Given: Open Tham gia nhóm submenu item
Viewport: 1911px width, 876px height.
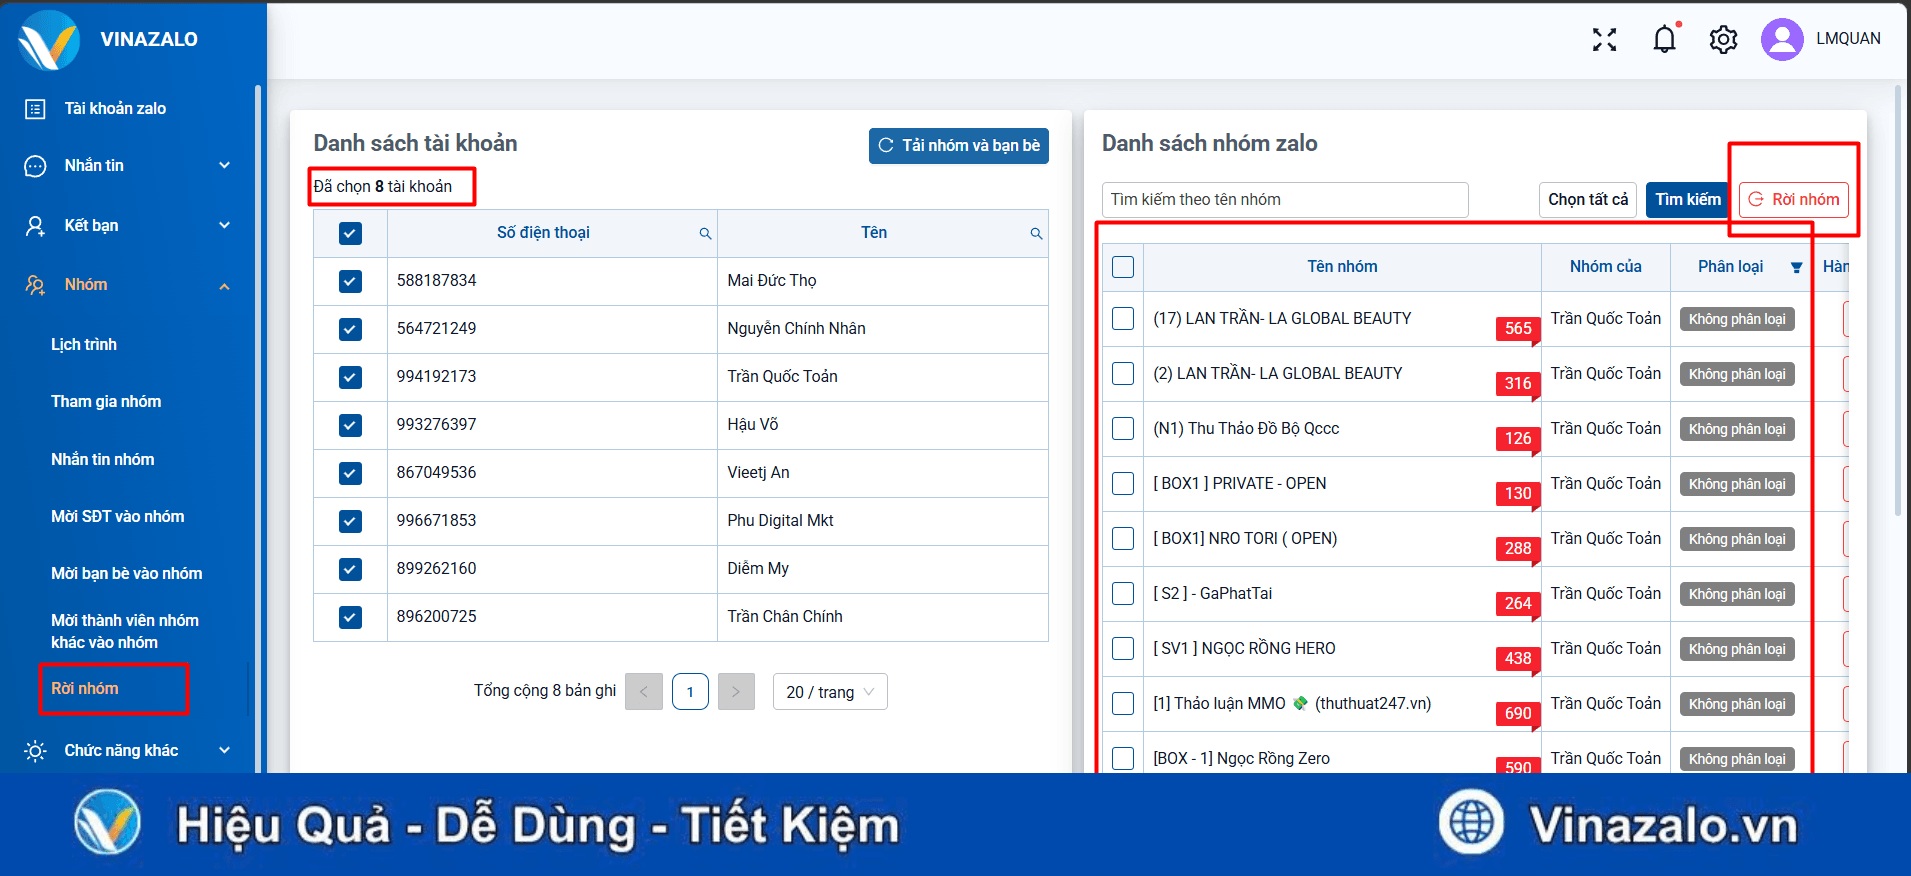Looking at the screenshot, I should point(106,401).
